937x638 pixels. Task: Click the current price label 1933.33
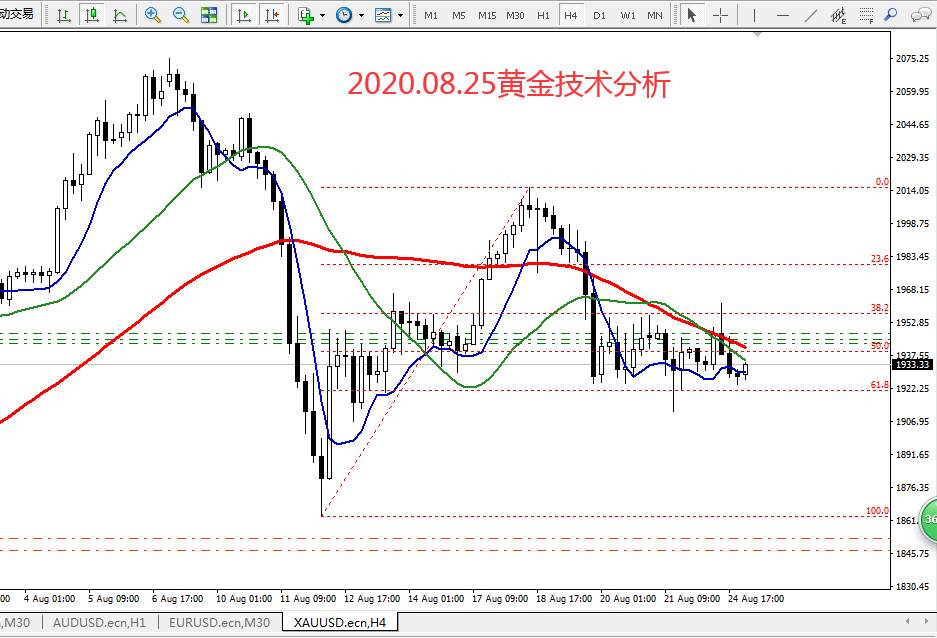pyautogui.click(x=913, y=364)
